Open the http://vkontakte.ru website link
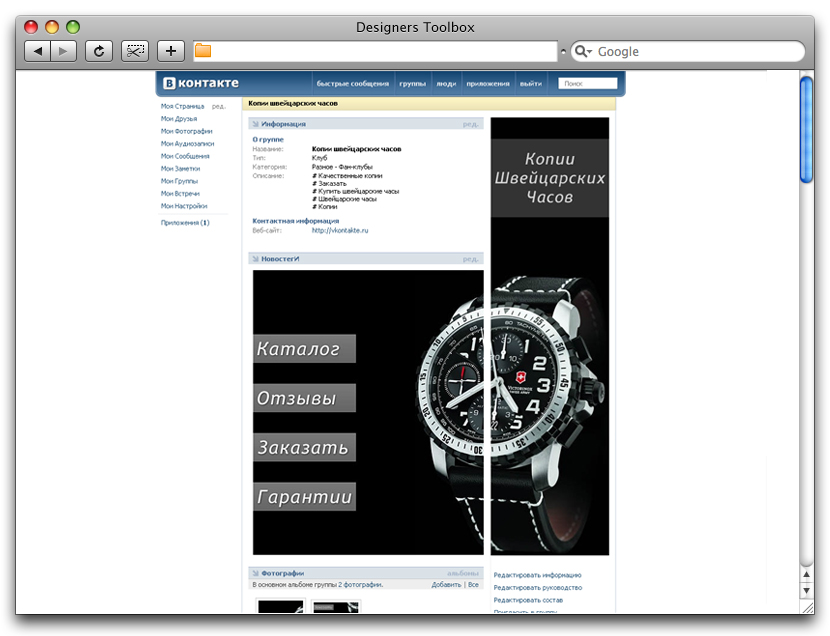830x636 pixels. [x=340, y=230]
